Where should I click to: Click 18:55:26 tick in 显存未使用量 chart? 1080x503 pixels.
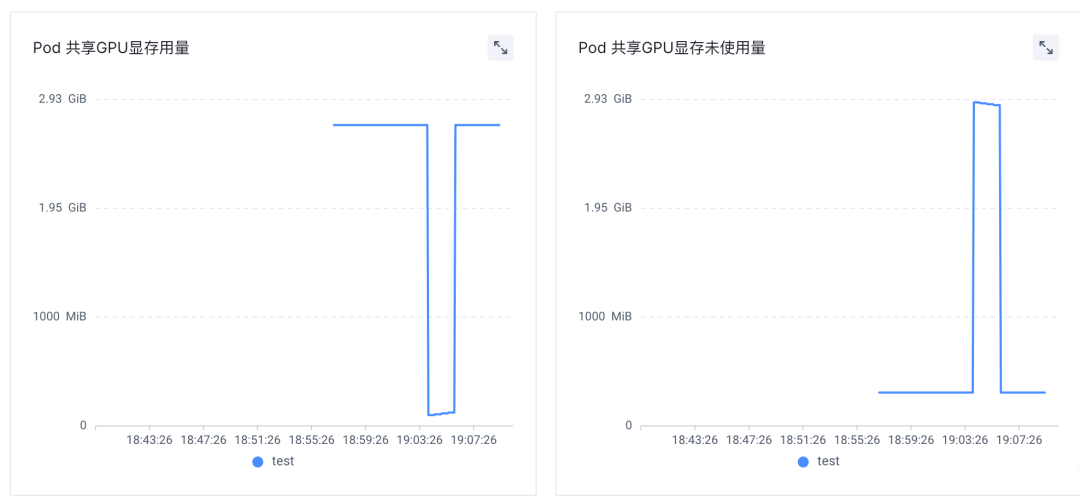coord(857,440)
